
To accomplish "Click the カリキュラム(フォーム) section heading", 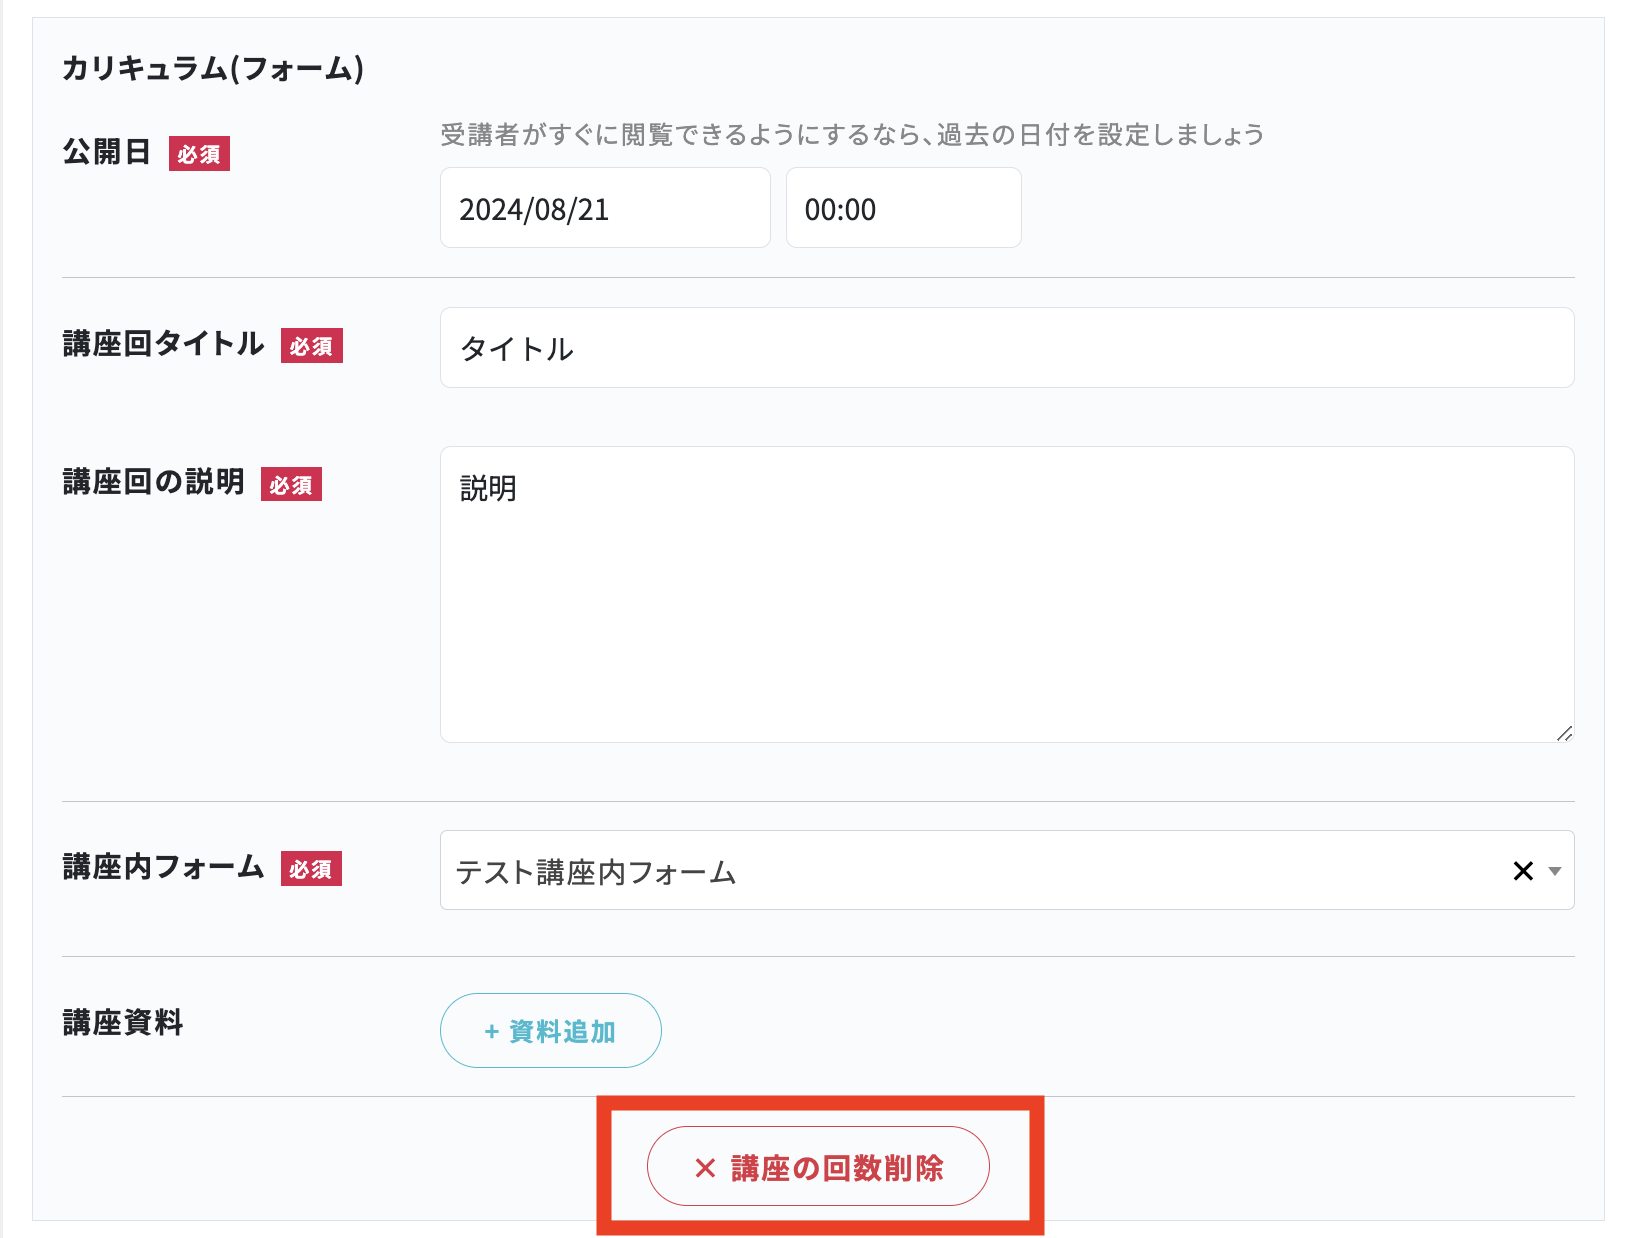I will [213, 68].
